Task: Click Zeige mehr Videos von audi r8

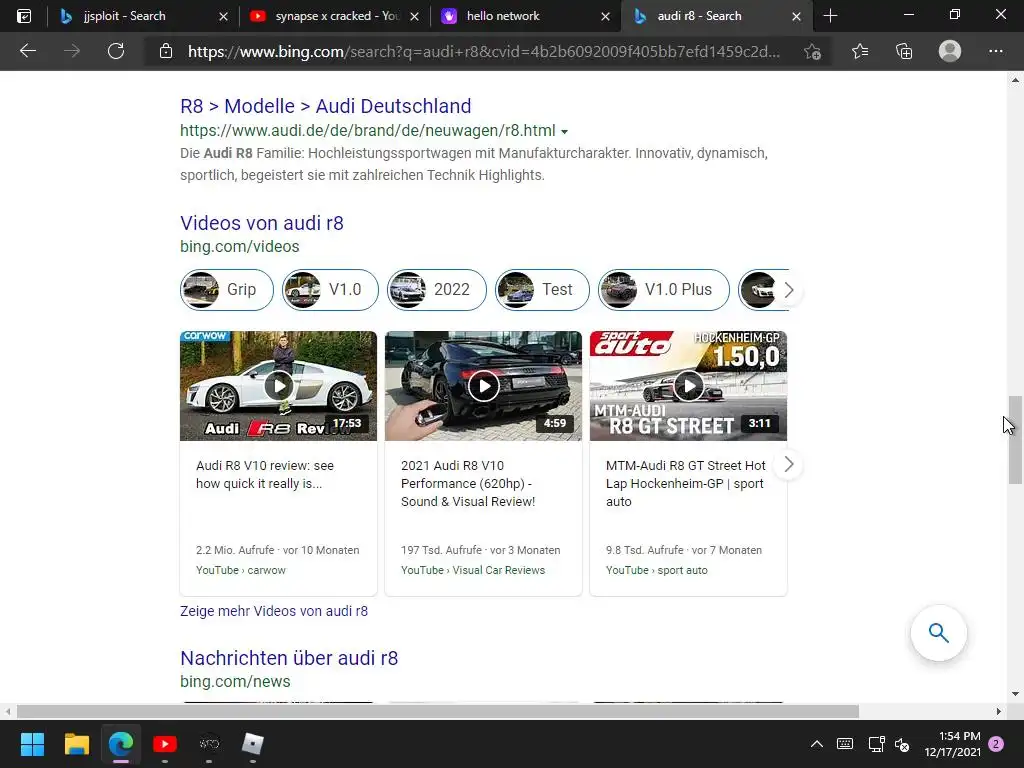Action: click(x=274, y=611)
